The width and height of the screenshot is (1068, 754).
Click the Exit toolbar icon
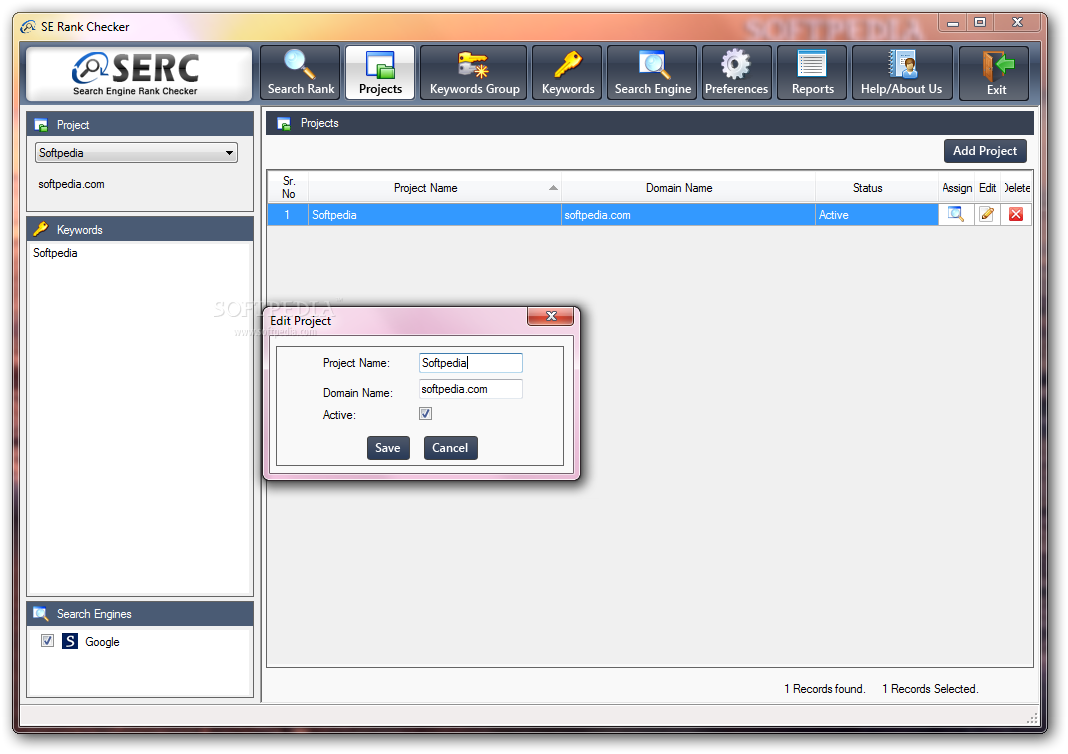994,73
